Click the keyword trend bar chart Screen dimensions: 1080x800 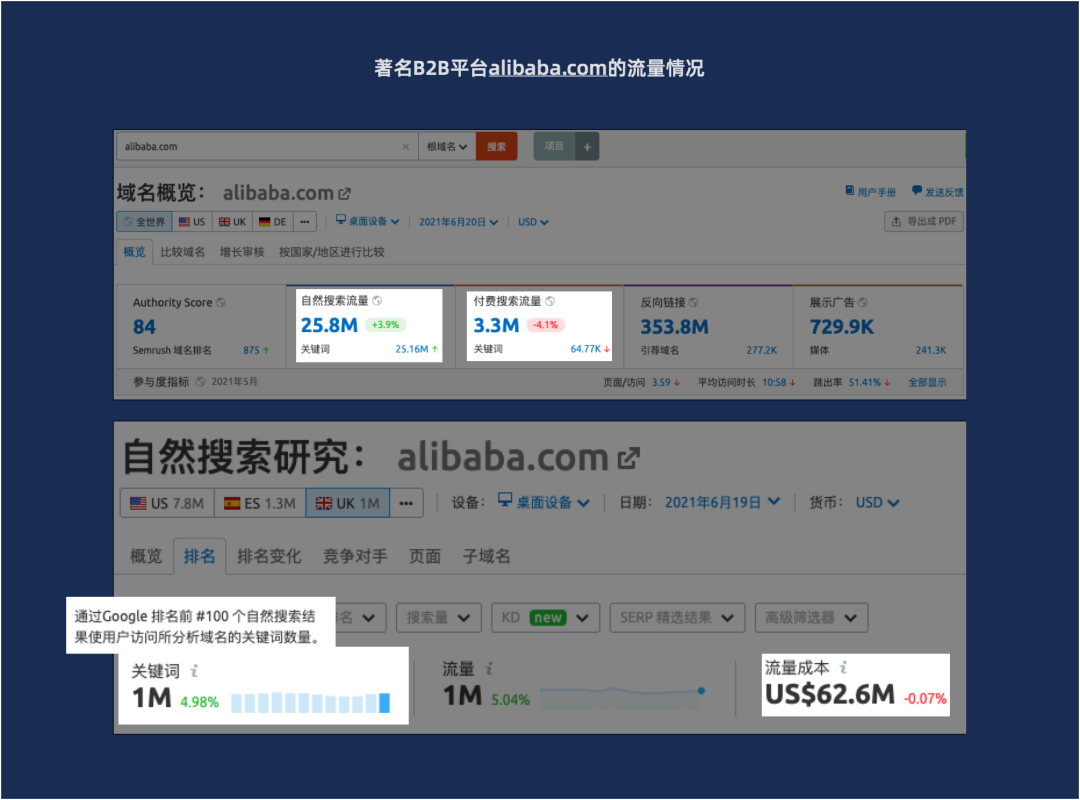(x=311, y=702)
